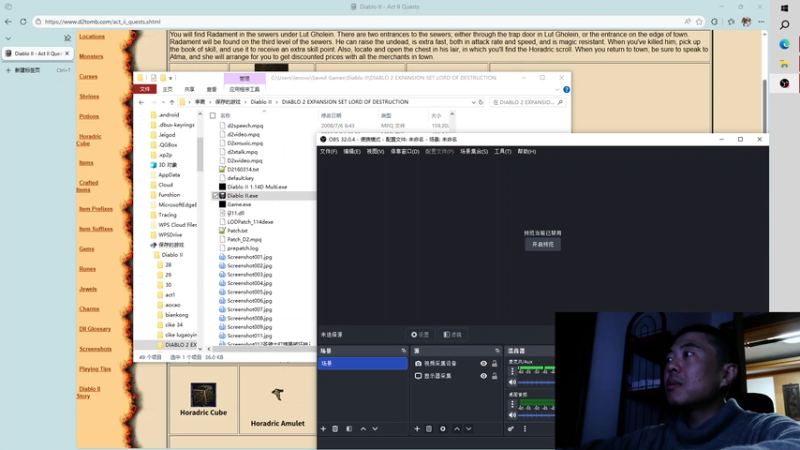Move scene down in OBS Scenes panel
The width and height of the screenshot is (800, 450).
click(x=375, y=429)
